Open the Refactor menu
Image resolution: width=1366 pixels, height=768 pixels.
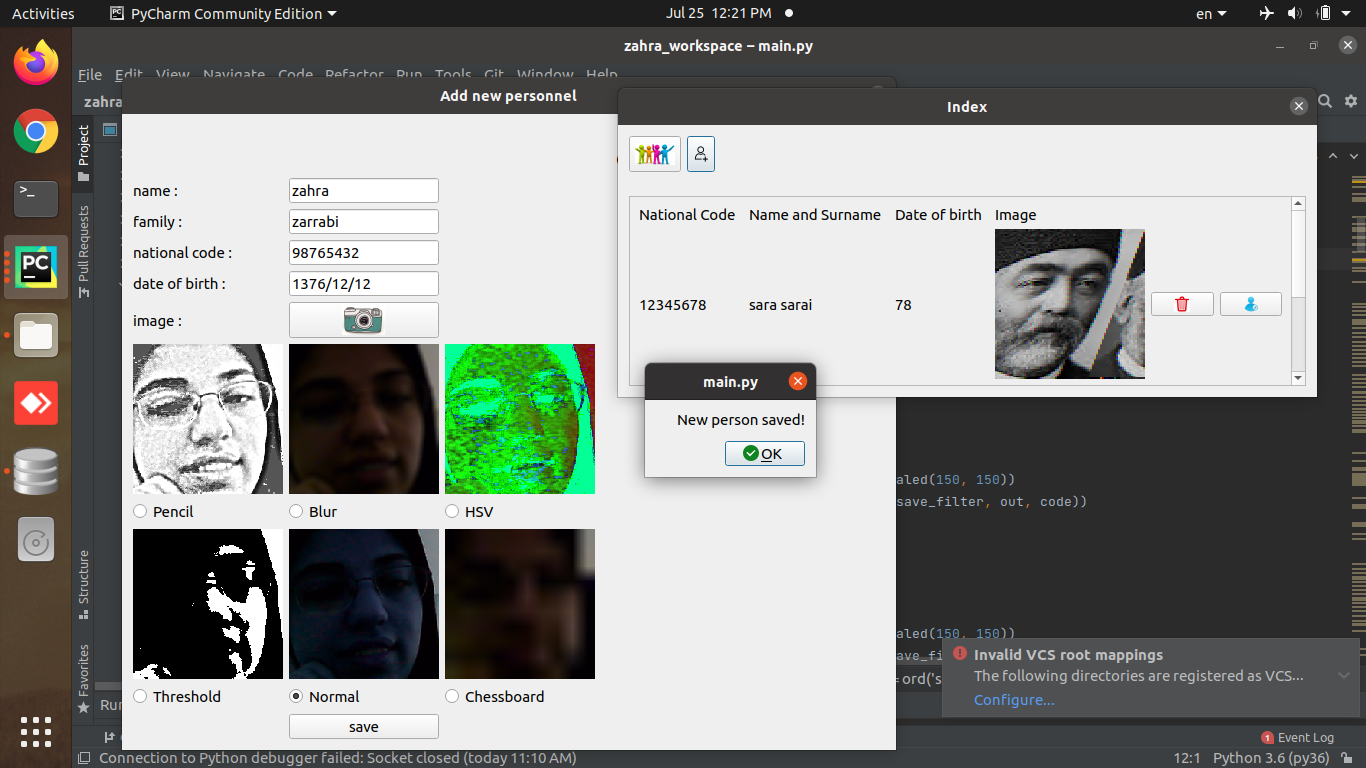355,74
